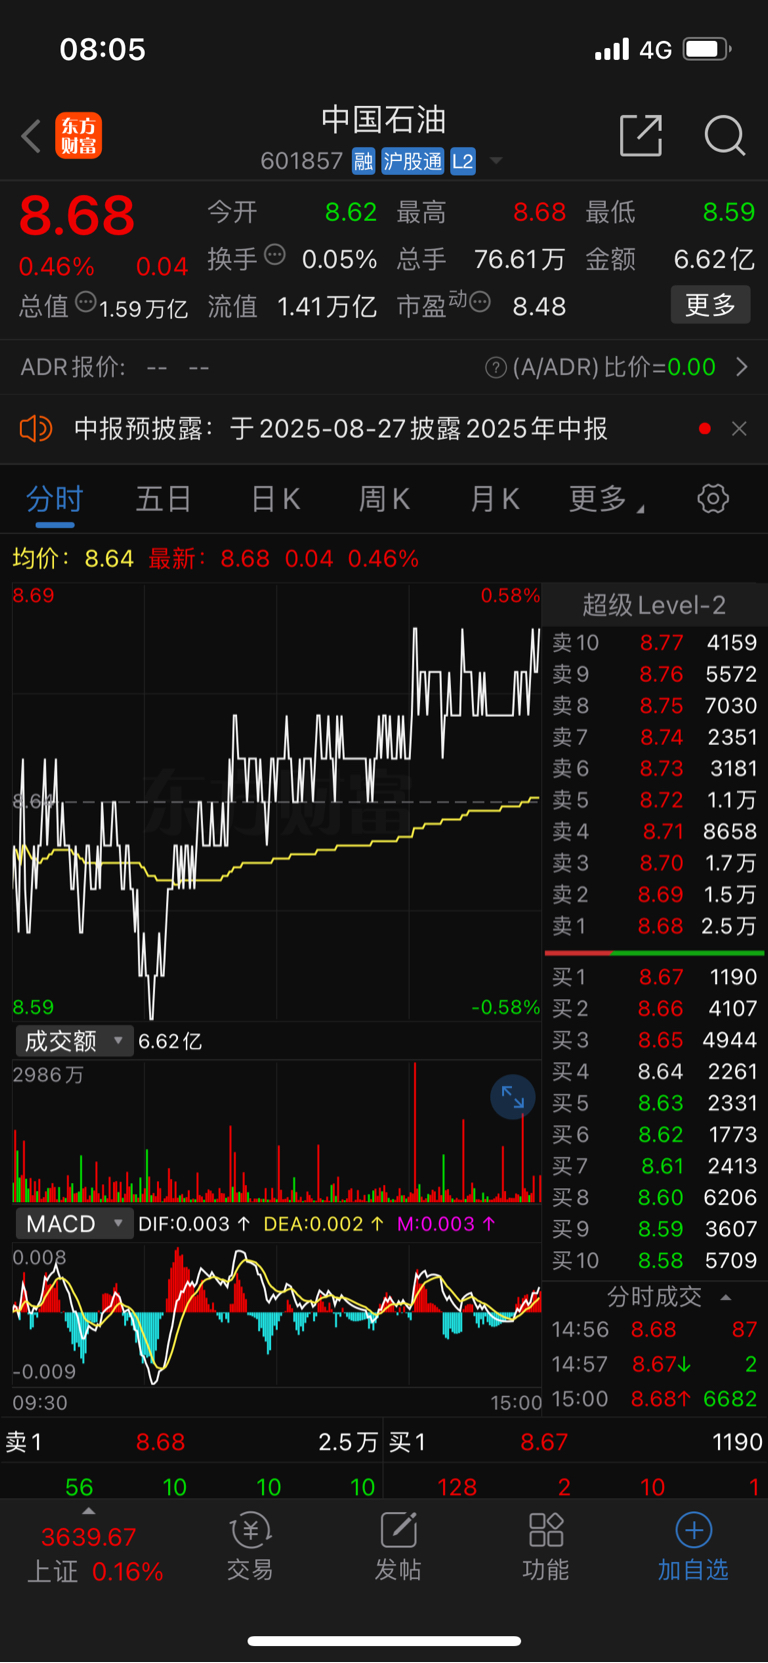Image resolution: width=768 pixels, height=1663 pixels.
Task: Tap the speaker announcement icon
Action: click(x=36, y=429)
